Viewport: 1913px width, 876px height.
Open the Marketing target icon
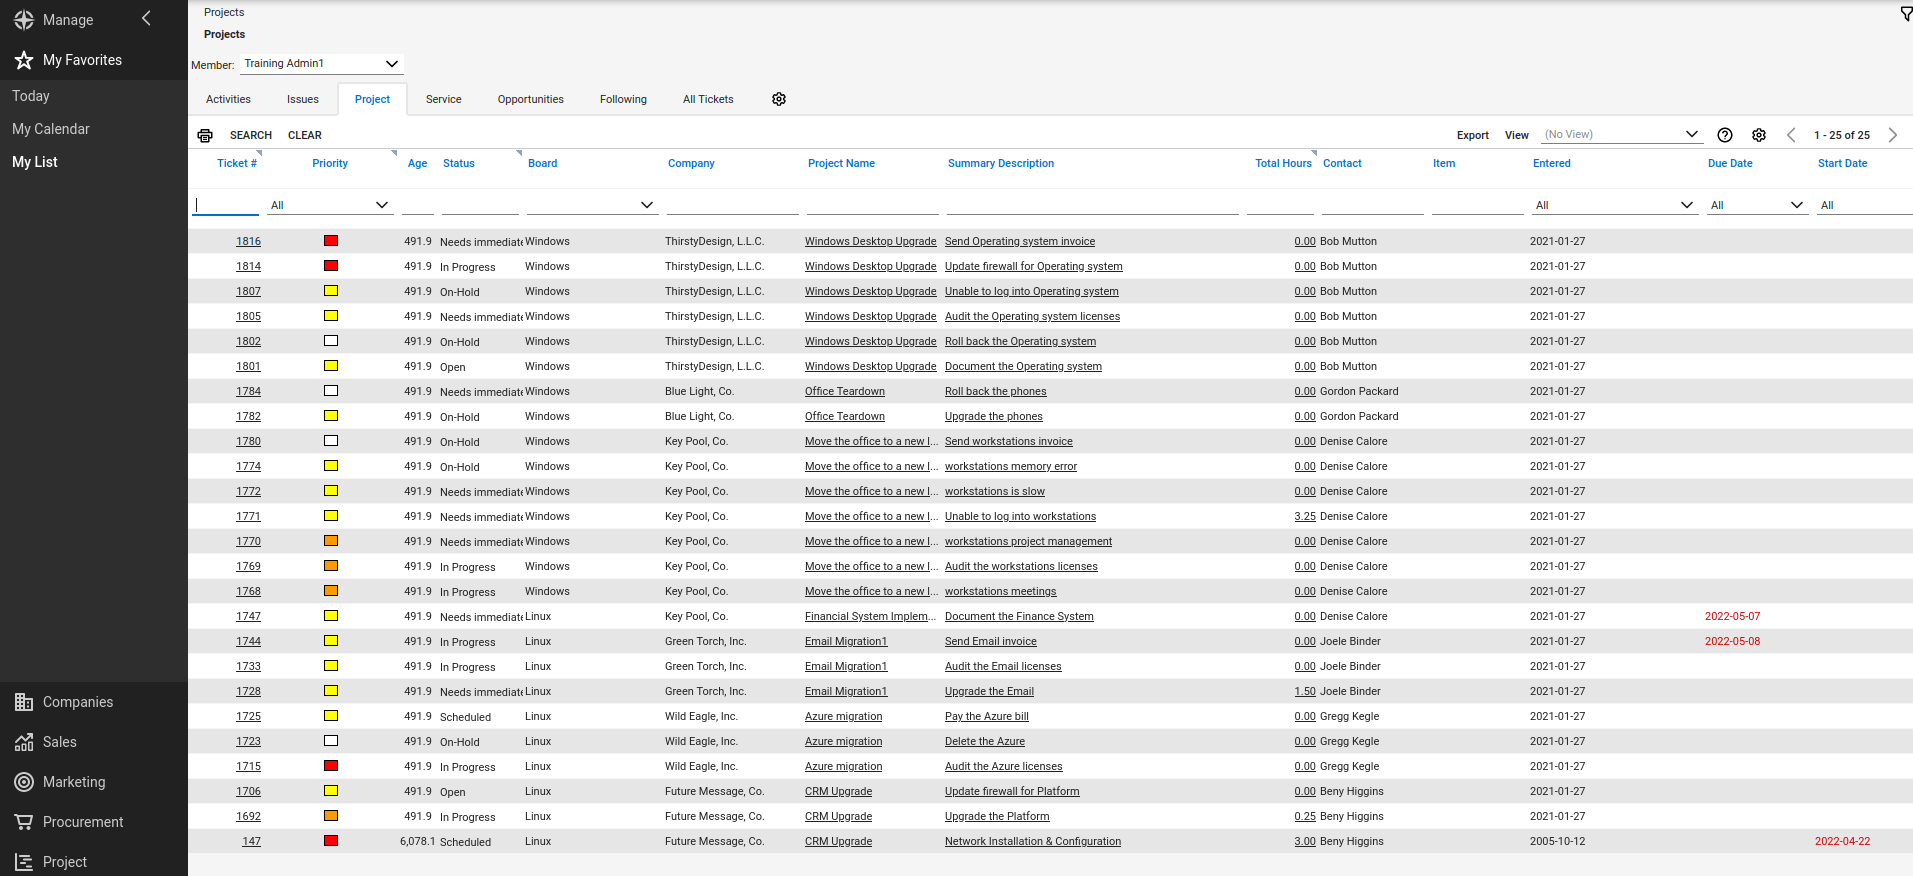click(x=24, y=782)
